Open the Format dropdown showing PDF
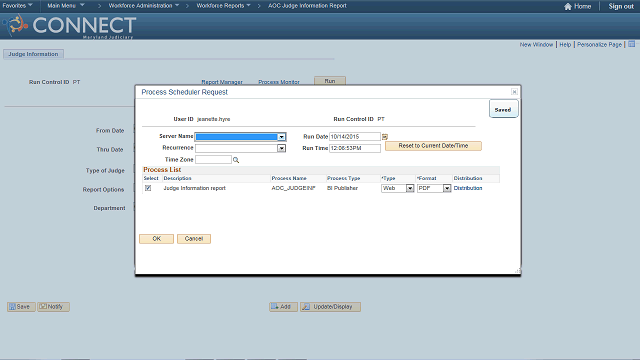This screenshot has height=360, width=640. pyautogui.click(x=447, y=188)
